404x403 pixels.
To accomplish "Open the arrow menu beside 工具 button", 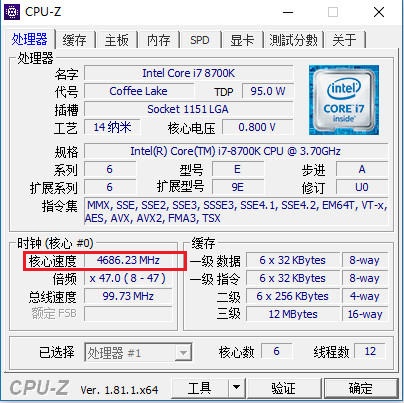I will 236,387.
